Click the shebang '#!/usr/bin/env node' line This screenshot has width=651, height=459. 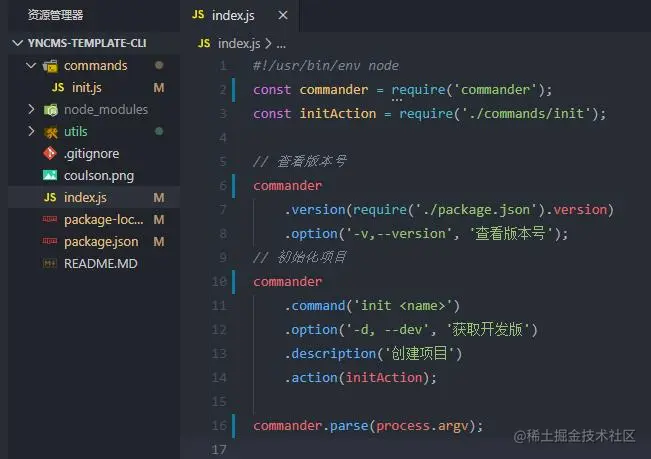coord(326,66)
